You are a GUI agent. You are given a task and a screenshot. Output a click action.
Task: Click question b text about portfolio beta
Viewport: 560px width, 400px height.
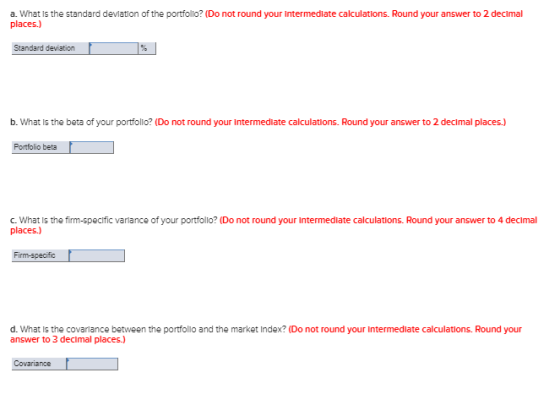tap(81, 122)
